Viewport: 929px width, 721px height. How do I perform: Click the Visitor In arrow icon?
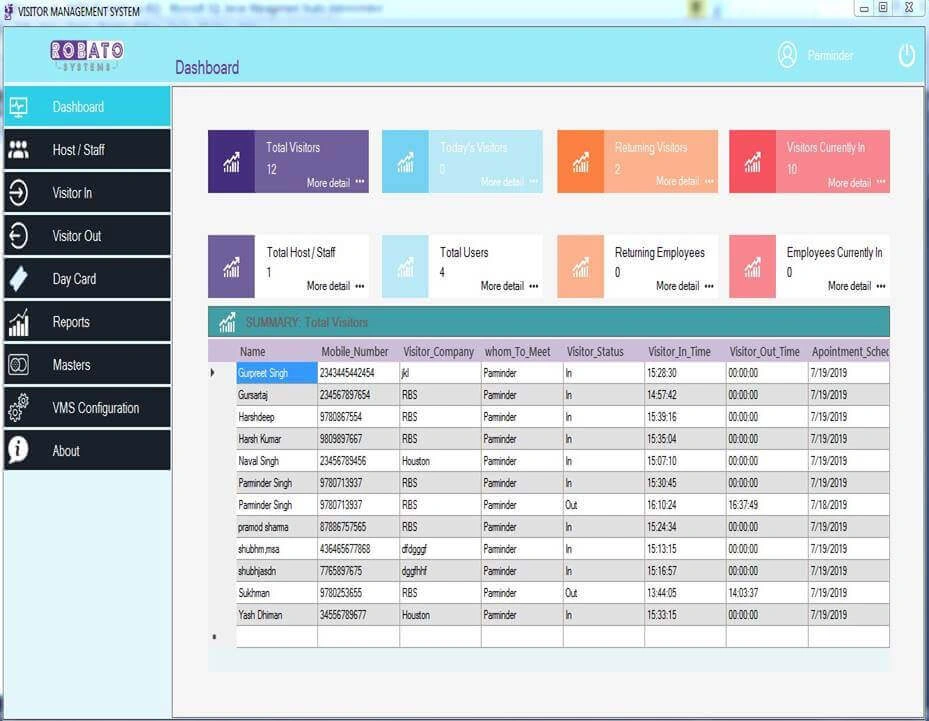coord(18,193)
